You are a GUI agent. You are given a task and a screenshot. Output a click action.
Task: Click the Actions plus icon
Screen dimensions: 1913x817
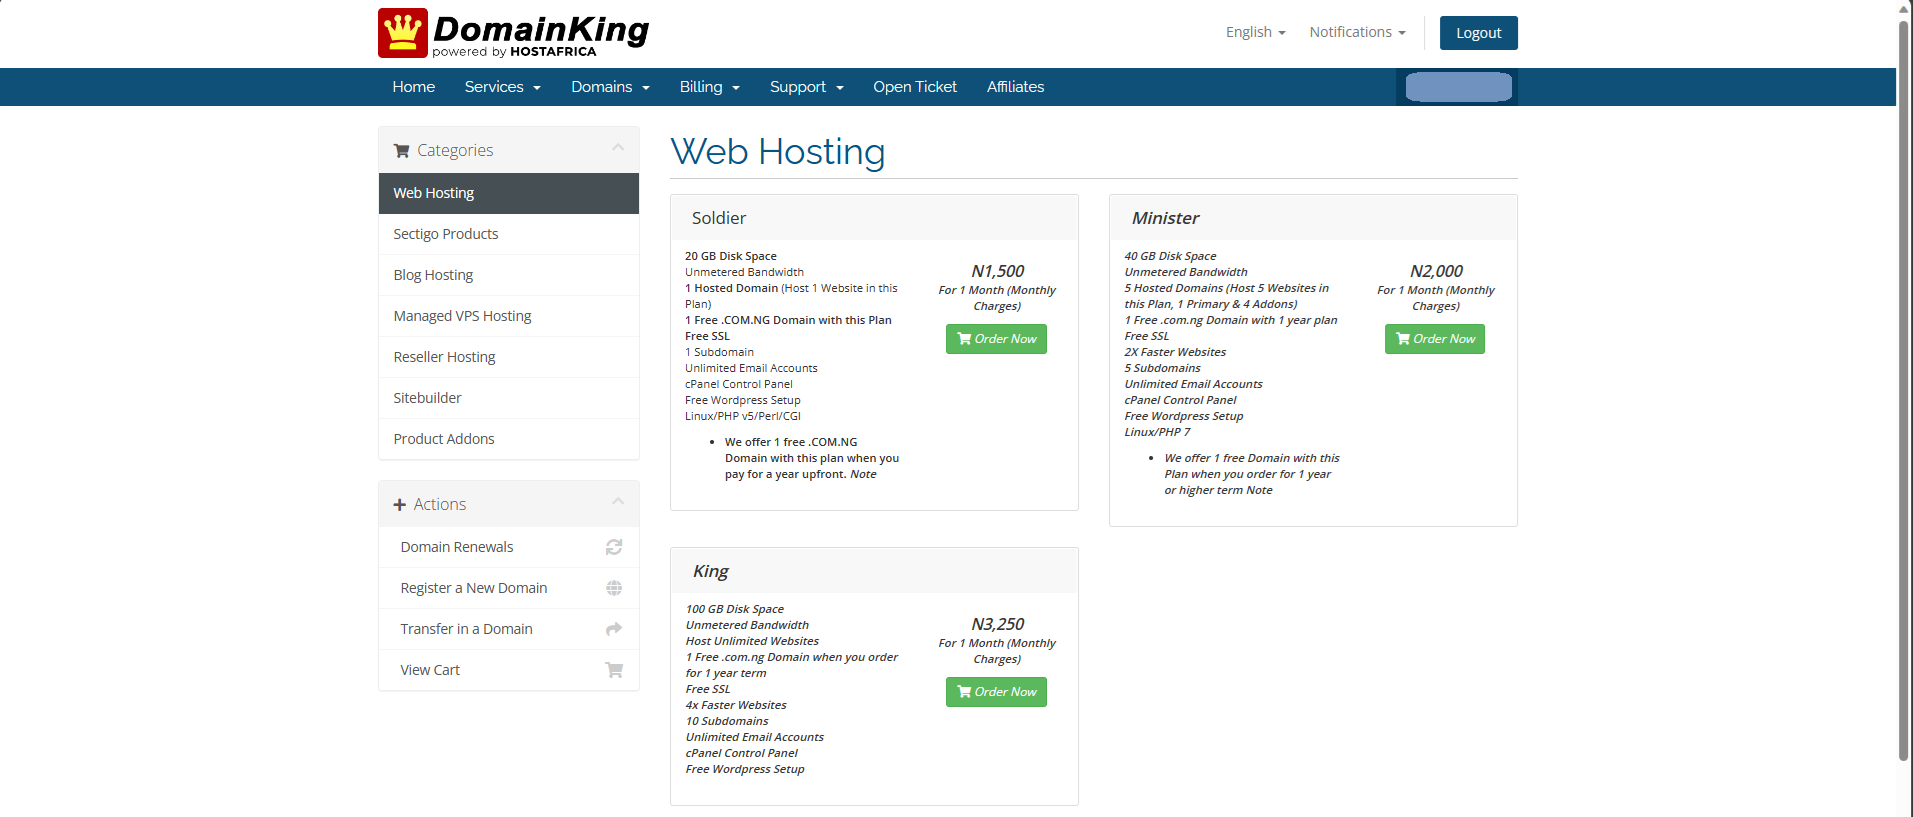(x=400, y=505)
